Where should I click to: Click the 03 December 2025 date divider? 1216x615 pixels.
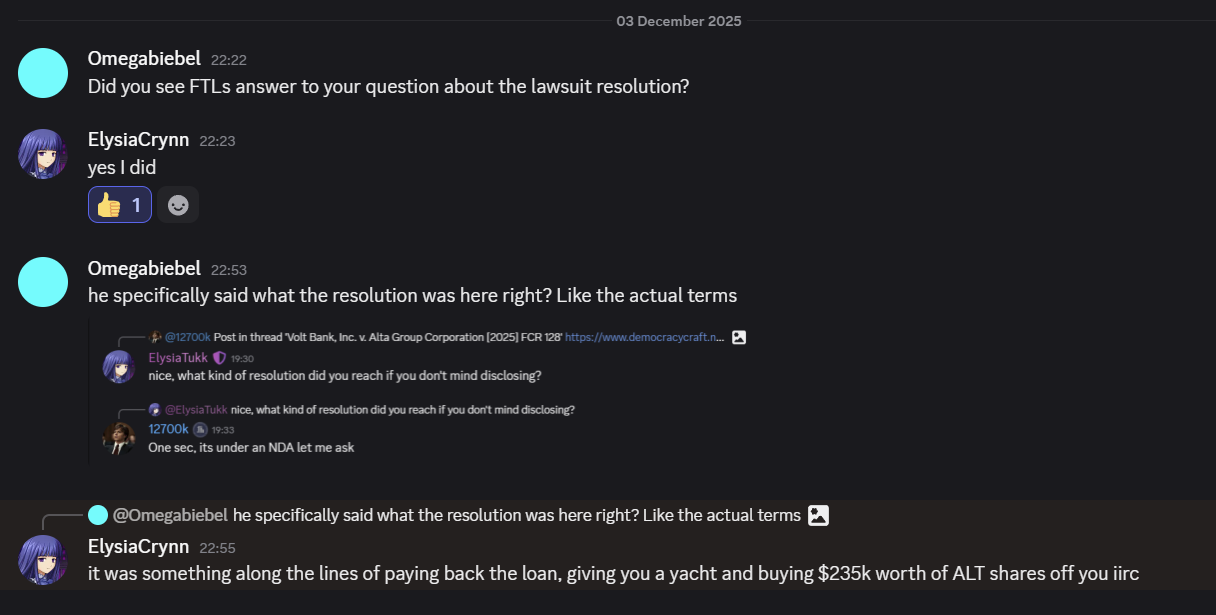pos(679,21)
